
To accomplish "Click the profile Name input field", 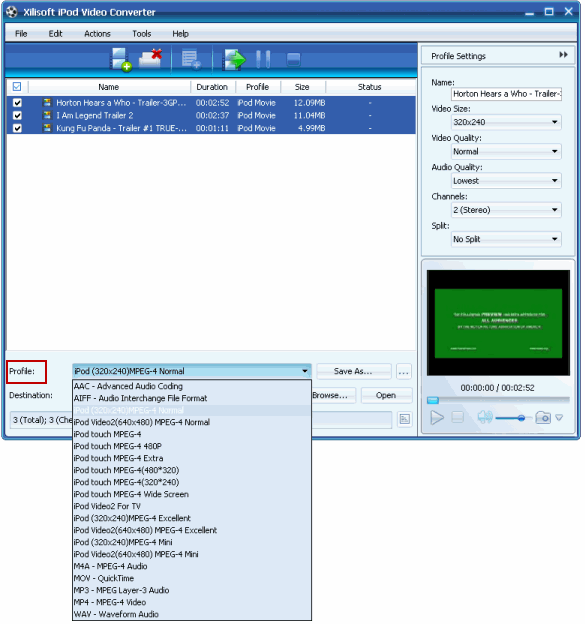I will (x=506, y=94).
